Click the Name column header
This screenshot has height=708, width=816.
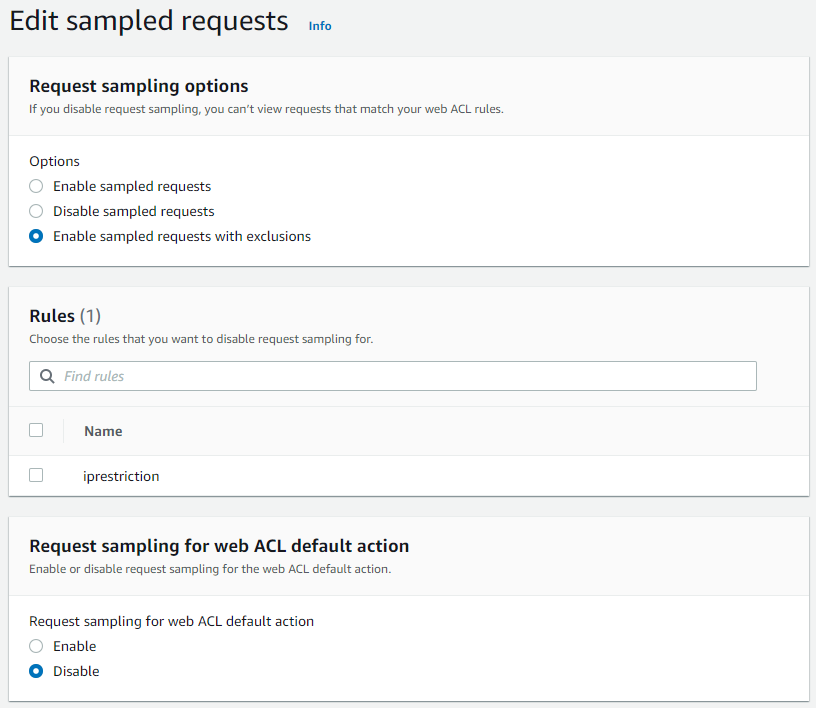[103, 431]
